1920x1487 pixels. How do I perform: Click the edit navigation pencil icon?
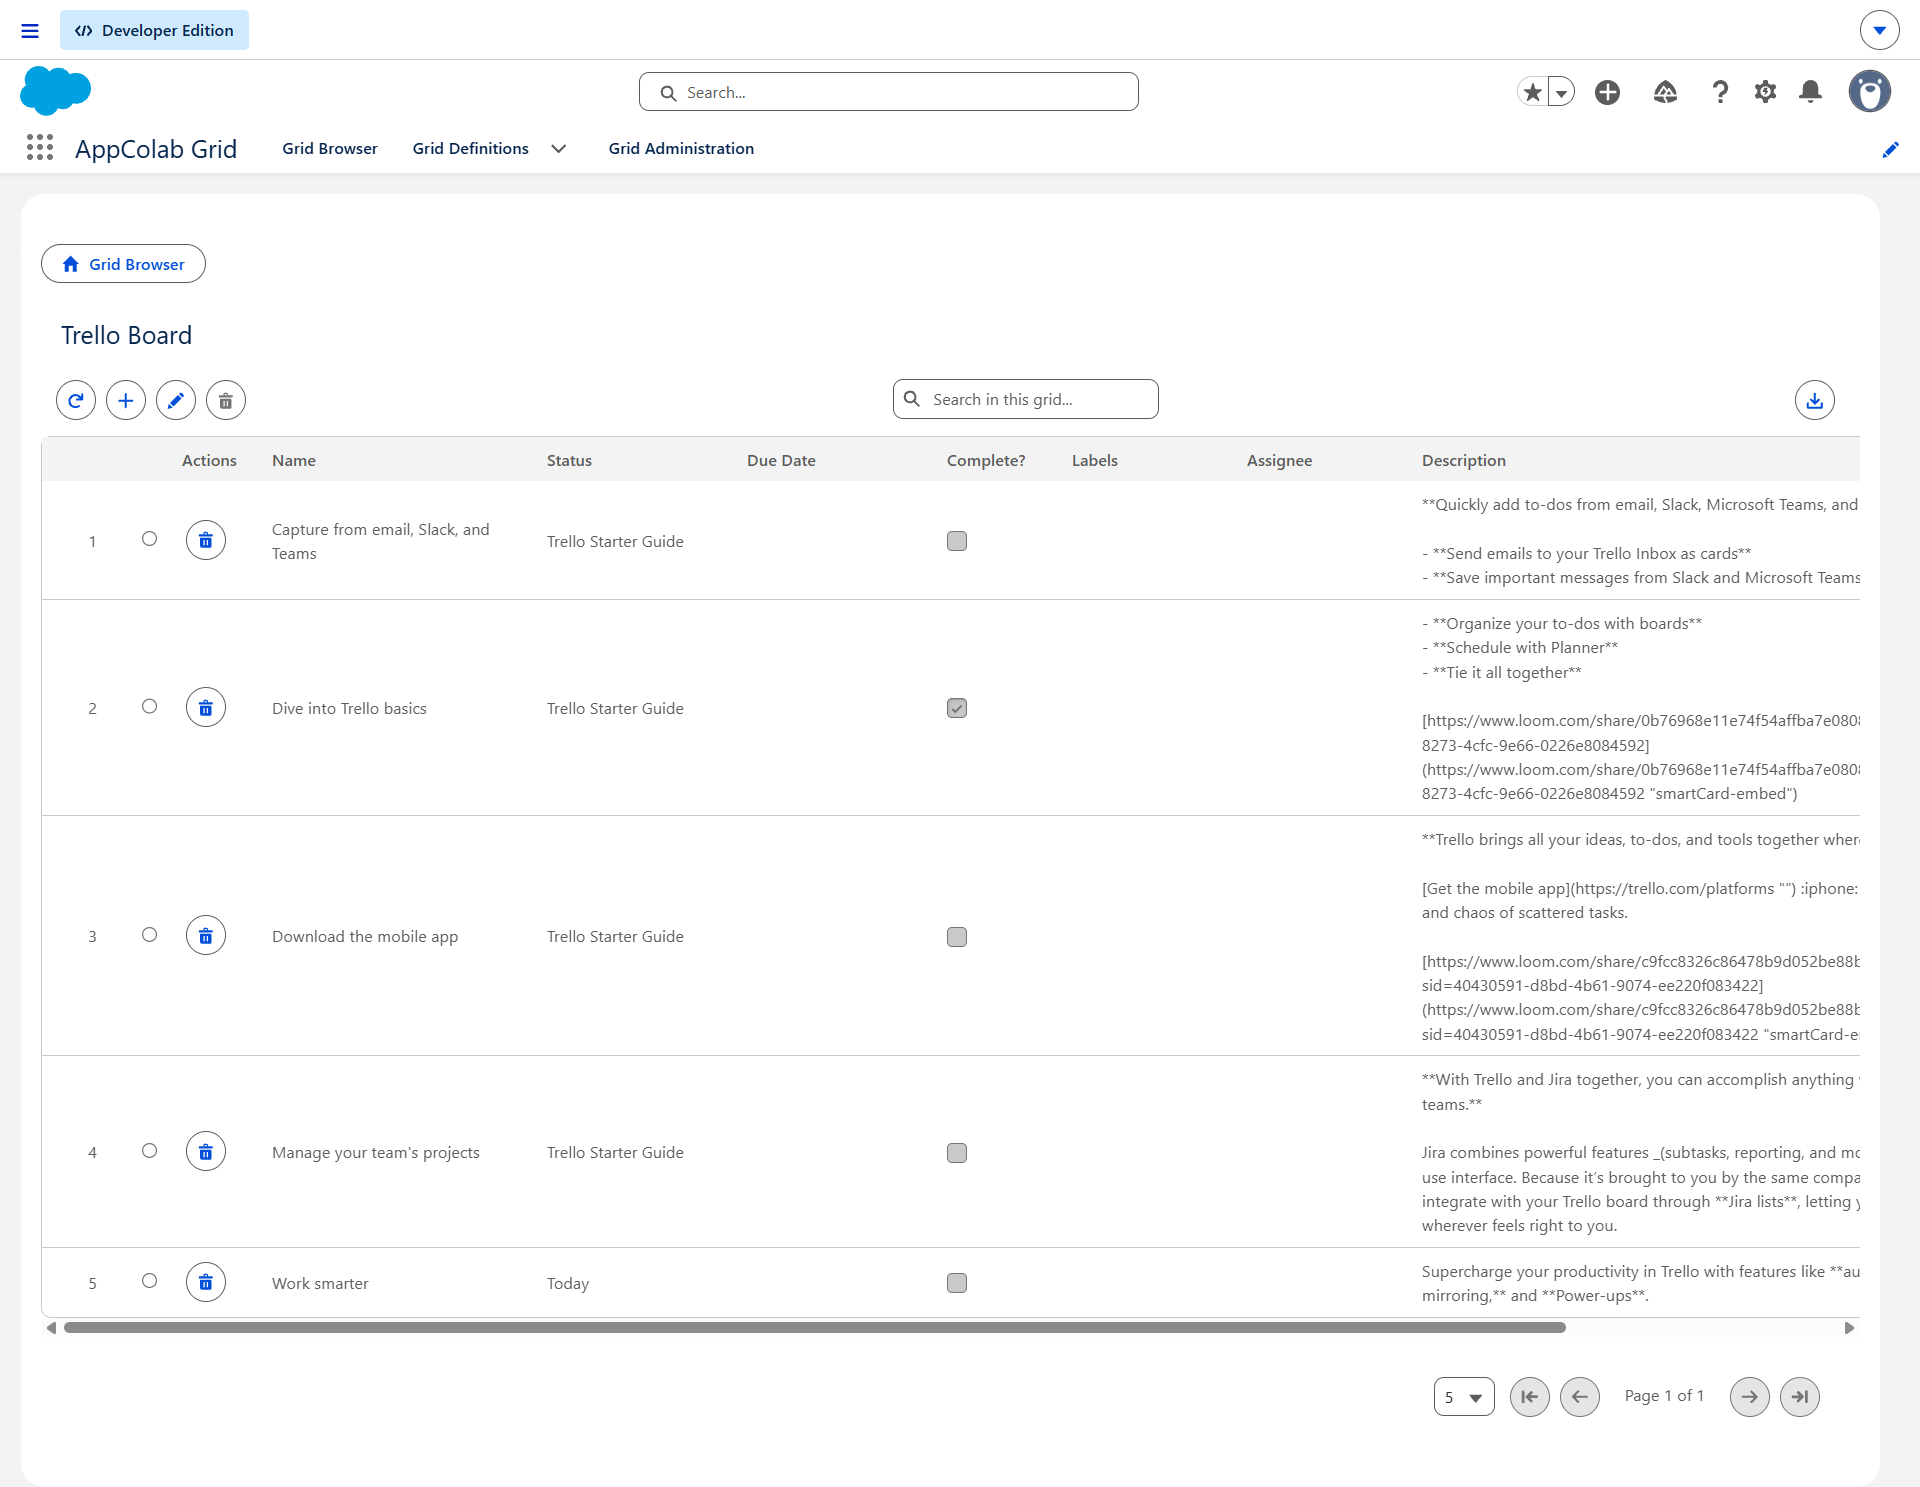click(1890, 149)
